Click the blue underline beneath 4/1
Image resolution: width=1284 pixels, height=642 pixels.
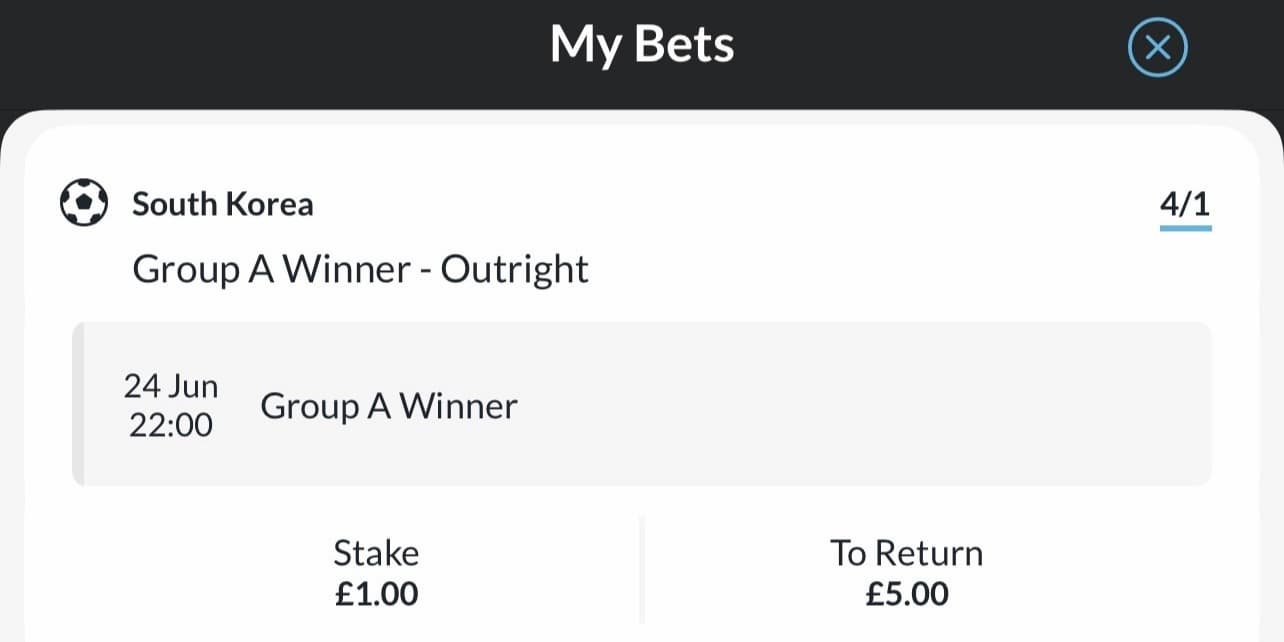[x=1185, y=228]
